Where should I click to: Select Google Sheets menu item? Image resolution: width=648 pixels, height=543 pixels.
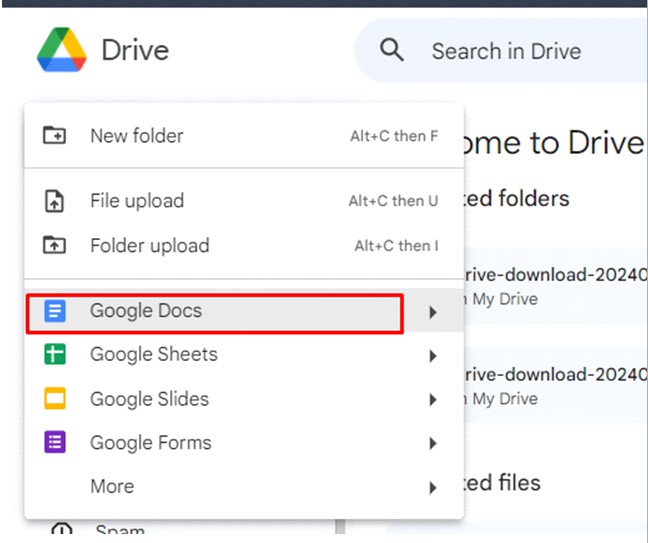click(x=244, y=355)
